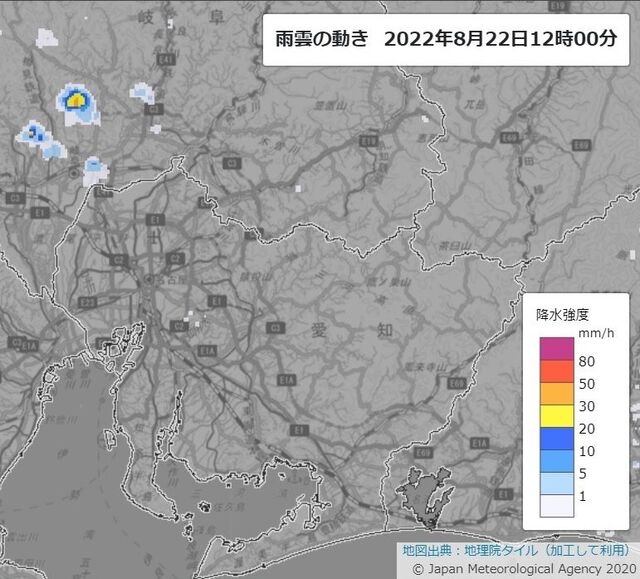Image resolution: width=640 pixels, height=579 pixels.
Task: Click the legend value 5
Action: click(582, 474)
